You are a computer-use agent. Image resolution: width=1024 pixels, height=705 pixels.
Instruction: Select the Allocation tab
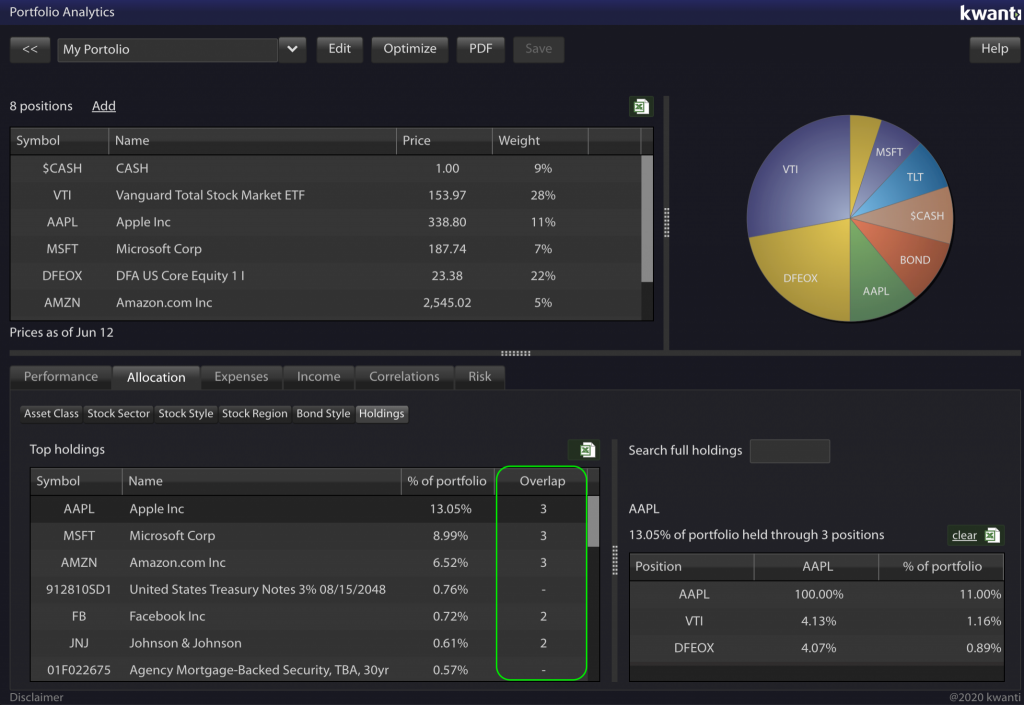(156, 377)
